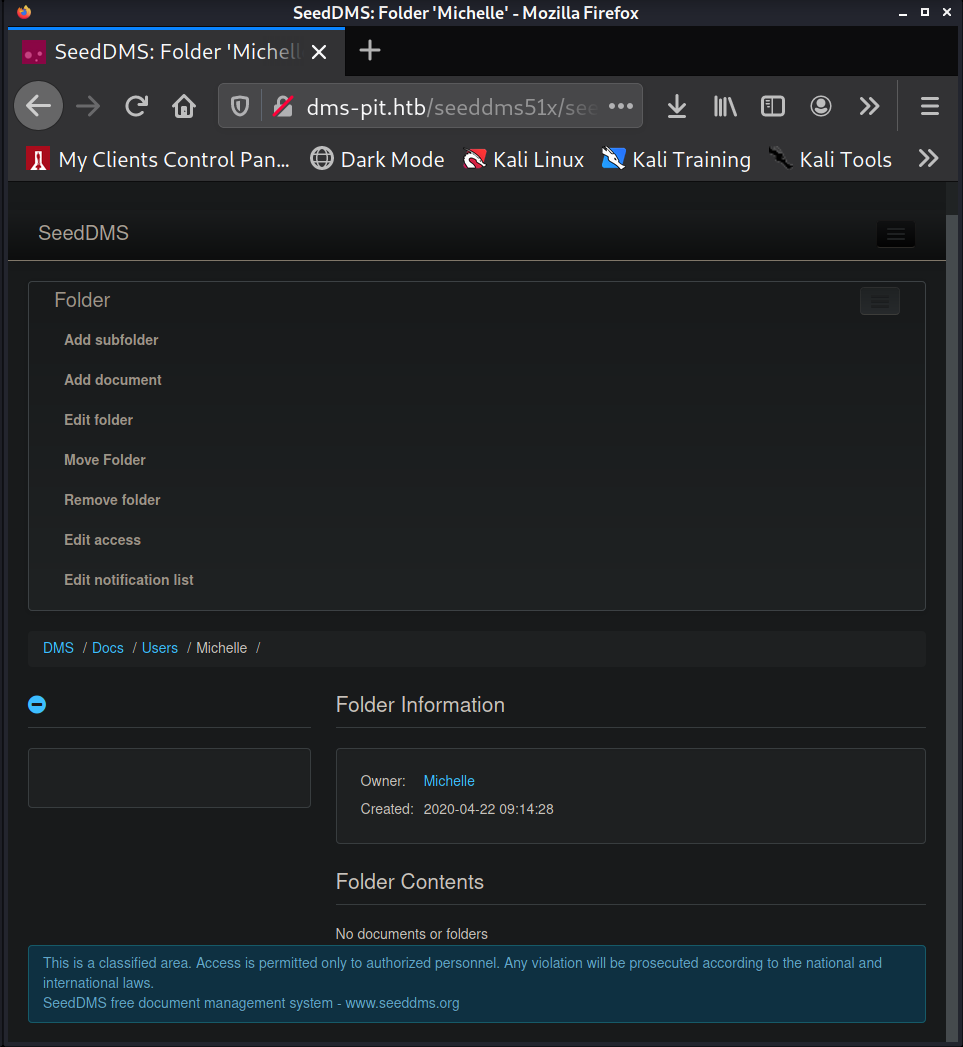The width and height of the screenshot is (963, 1047).
Task: Open a new browser tab
Action: tap(370, 51)
